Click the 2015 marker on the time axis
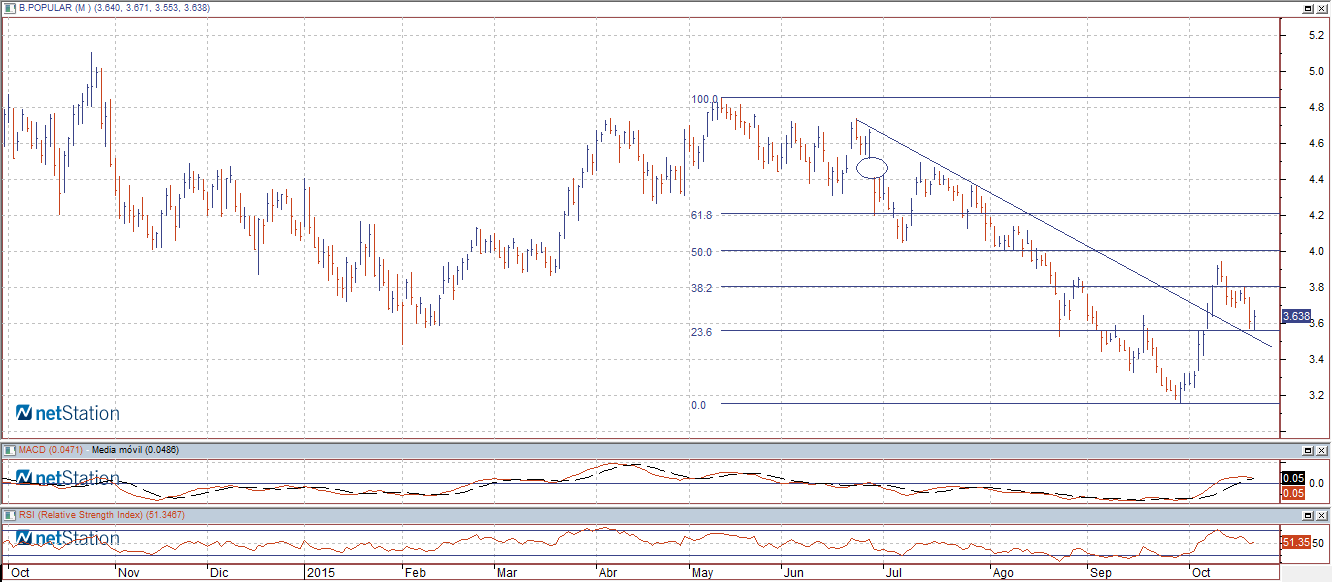 click(320, 573)
